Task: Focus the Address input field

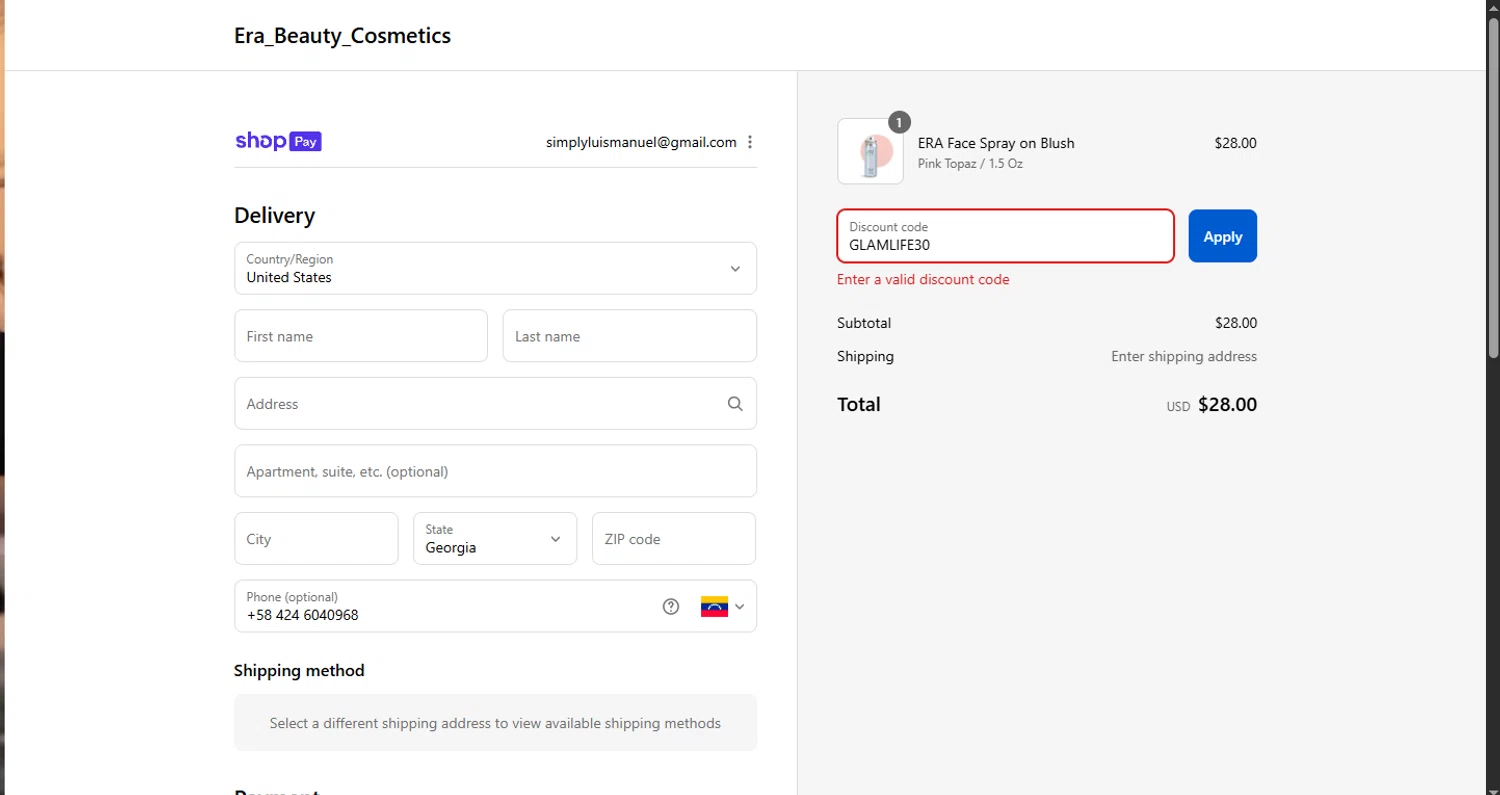Action: pos(495,404)
